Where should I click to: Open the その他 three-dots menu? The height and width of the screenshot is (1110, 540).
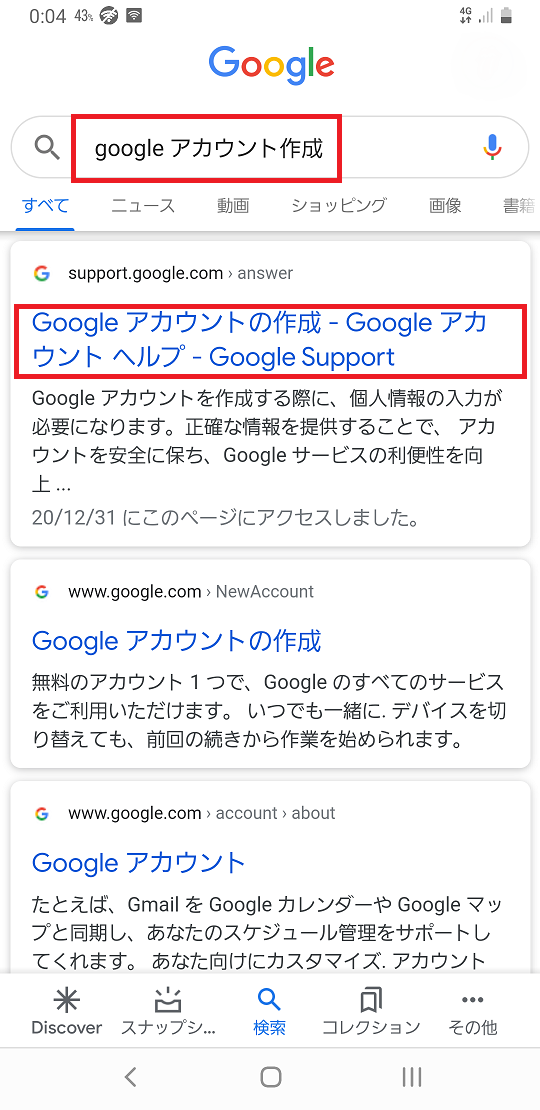[x=472, y=1001]
